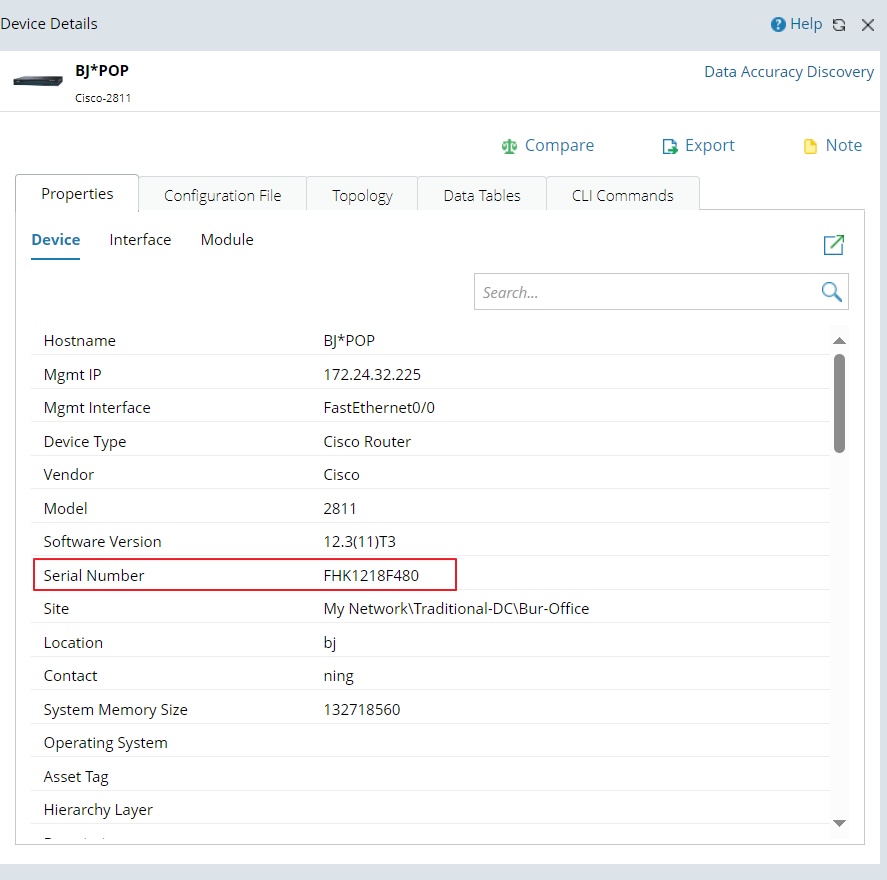
Task: Open the Configuration File tab
Action: pyautogui.click(x=222, y=195)
